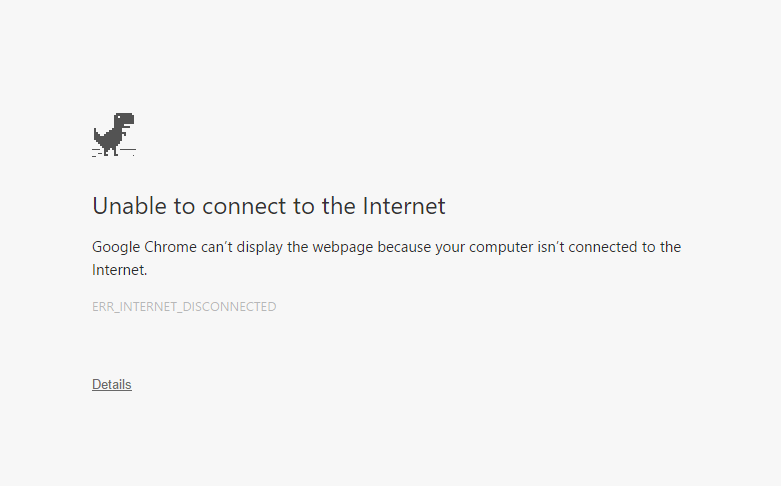Click "Internet." on the message's second line

pos(120,270)
